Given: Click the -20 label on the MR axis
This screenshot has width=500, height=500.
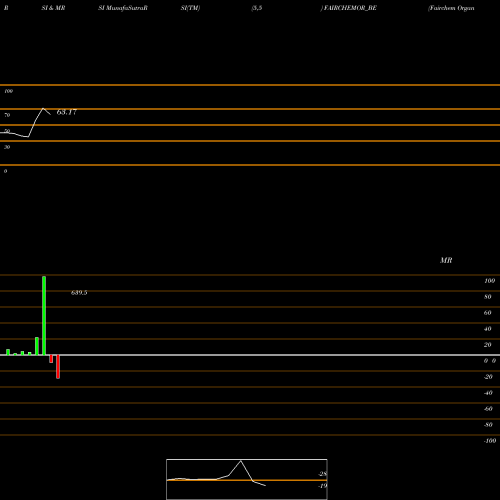Looking at the screenshot, I should pos(488,377).
